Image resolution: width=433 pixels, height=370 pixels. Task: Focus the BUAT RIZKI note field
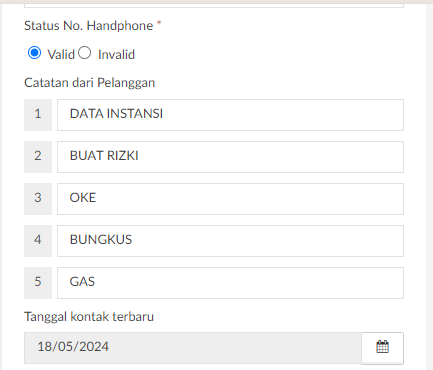tap(230, 157)
